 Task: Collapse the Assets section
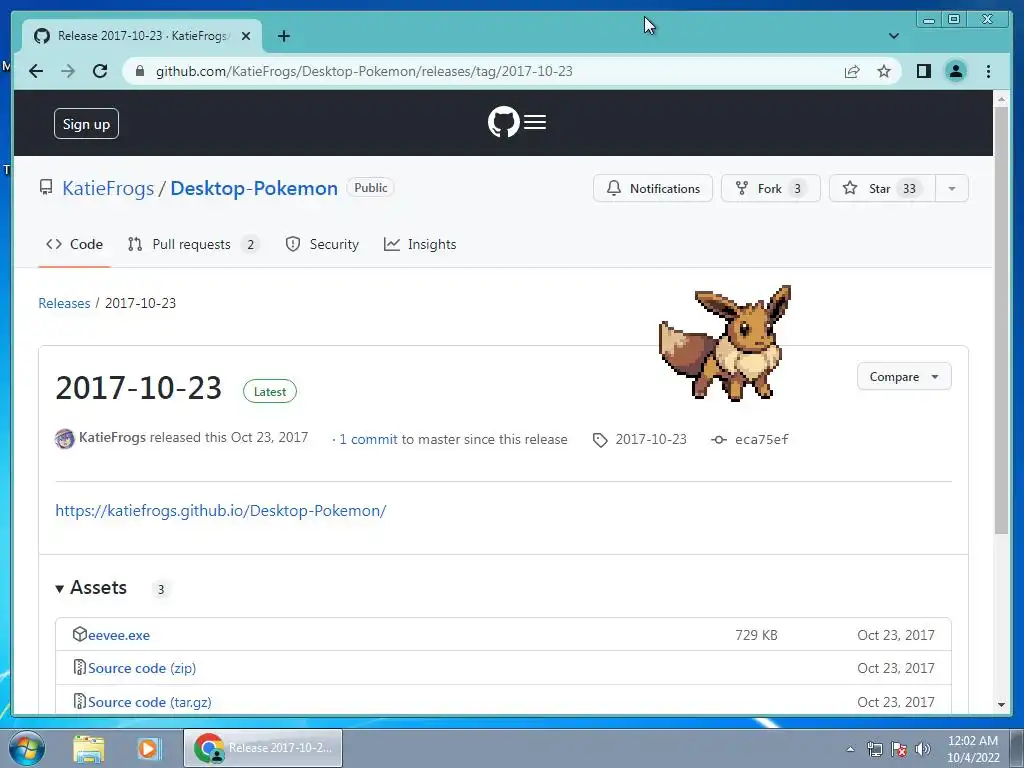[x=91, y=588]
